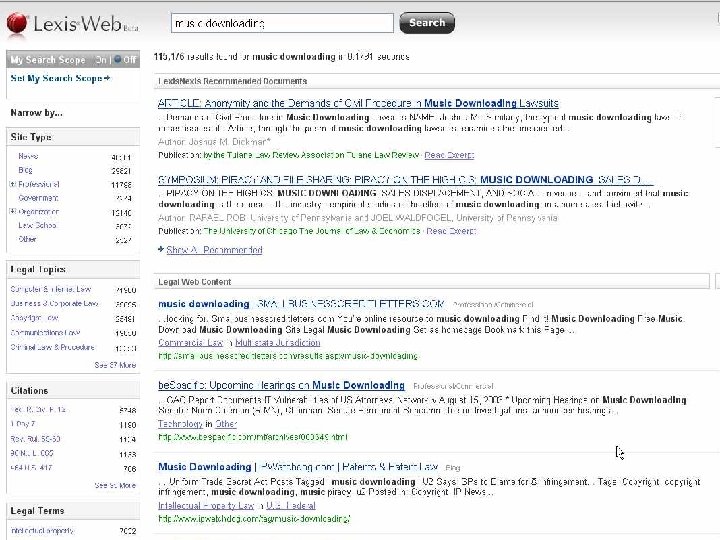The image size is (720, 540).
Task: Click the Lexis Web red logo
Action: [17, 23]
